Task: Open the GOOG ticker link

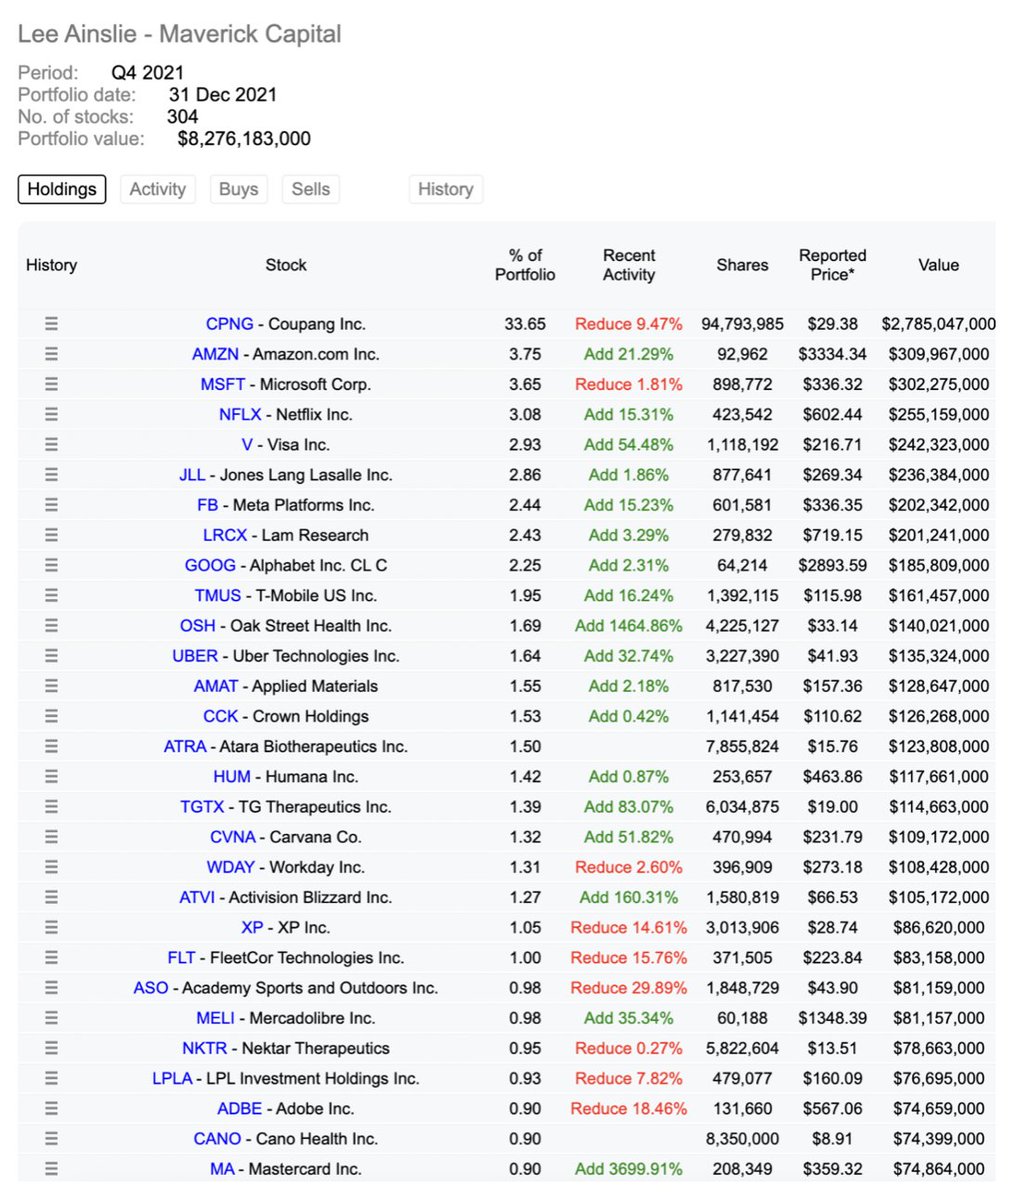Action: 210,565
